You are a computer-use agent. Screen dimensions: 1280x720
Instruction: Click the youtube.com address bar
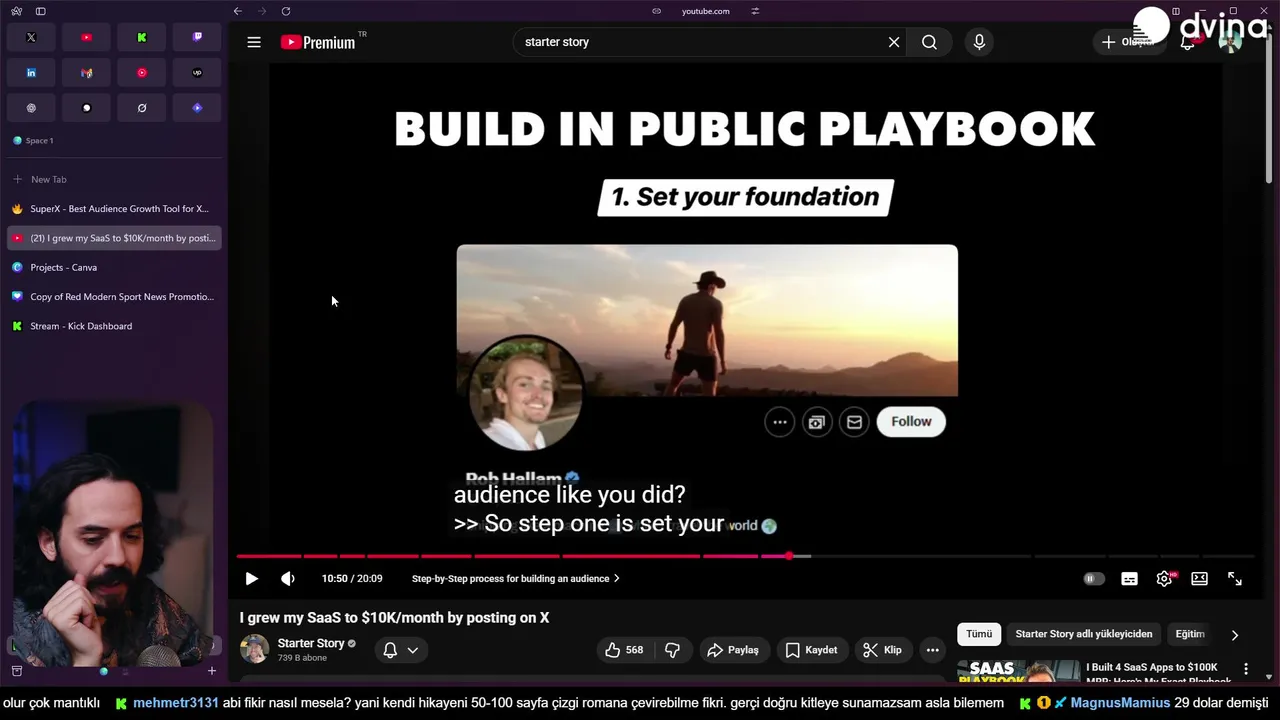pyautogui.click(x=705, y=11)
